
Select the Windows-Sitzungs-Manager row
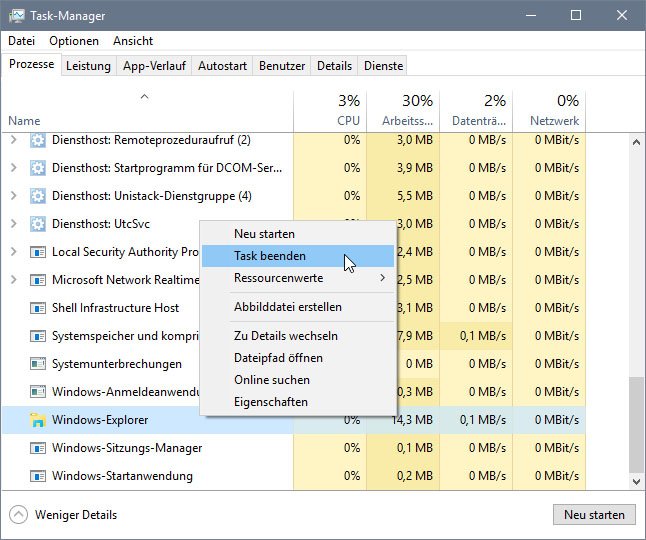[294, 448]
